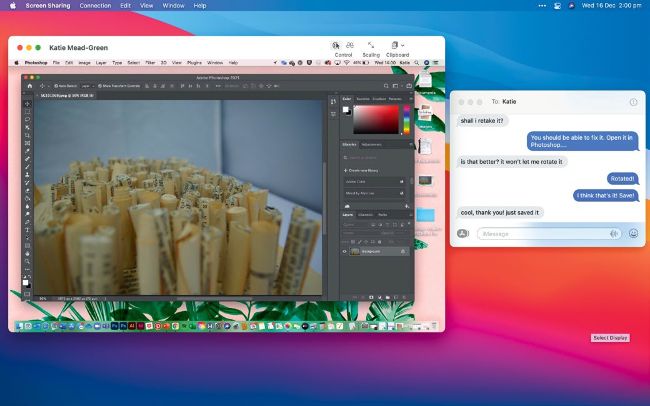Click the Scaling icon in Screen Sharing toolbar
The image size is (650, 406).
tap(370, 45)
